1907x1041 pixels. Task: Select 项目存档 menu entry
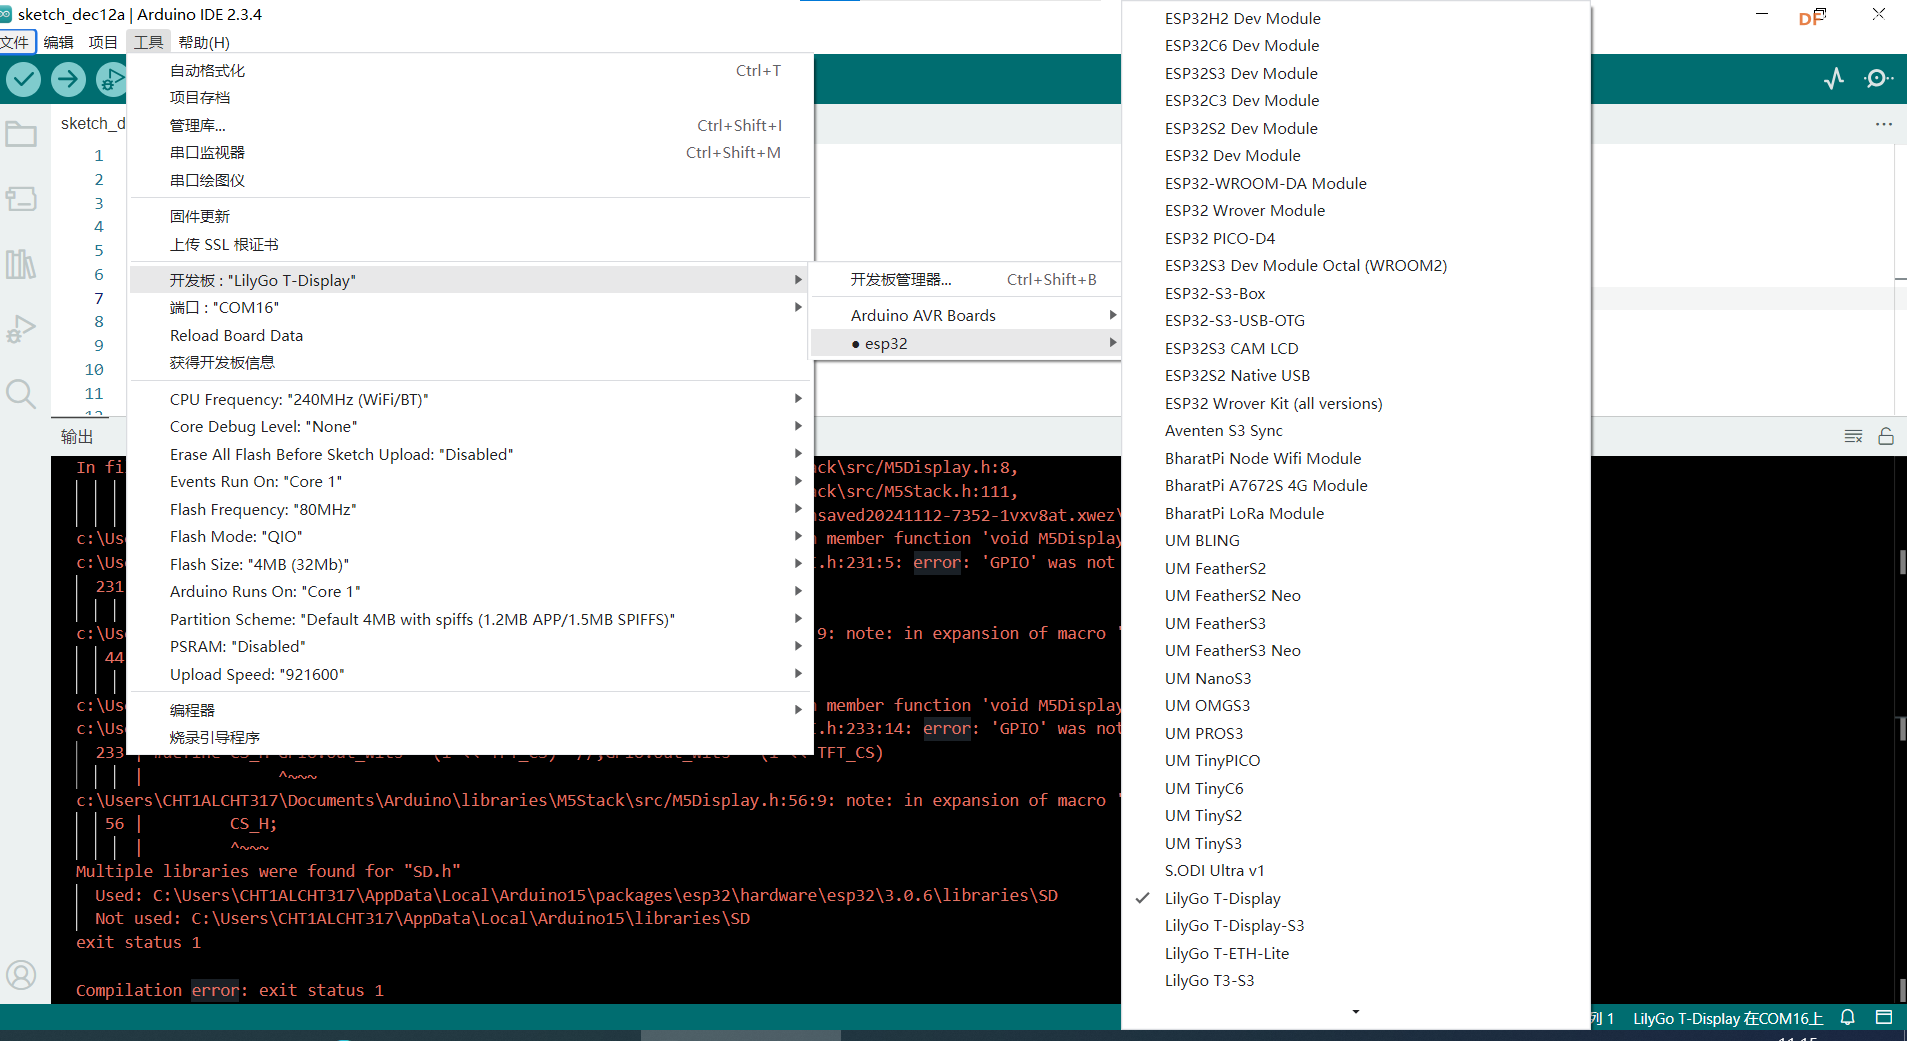pyautogui.click(x=470, y=97)
